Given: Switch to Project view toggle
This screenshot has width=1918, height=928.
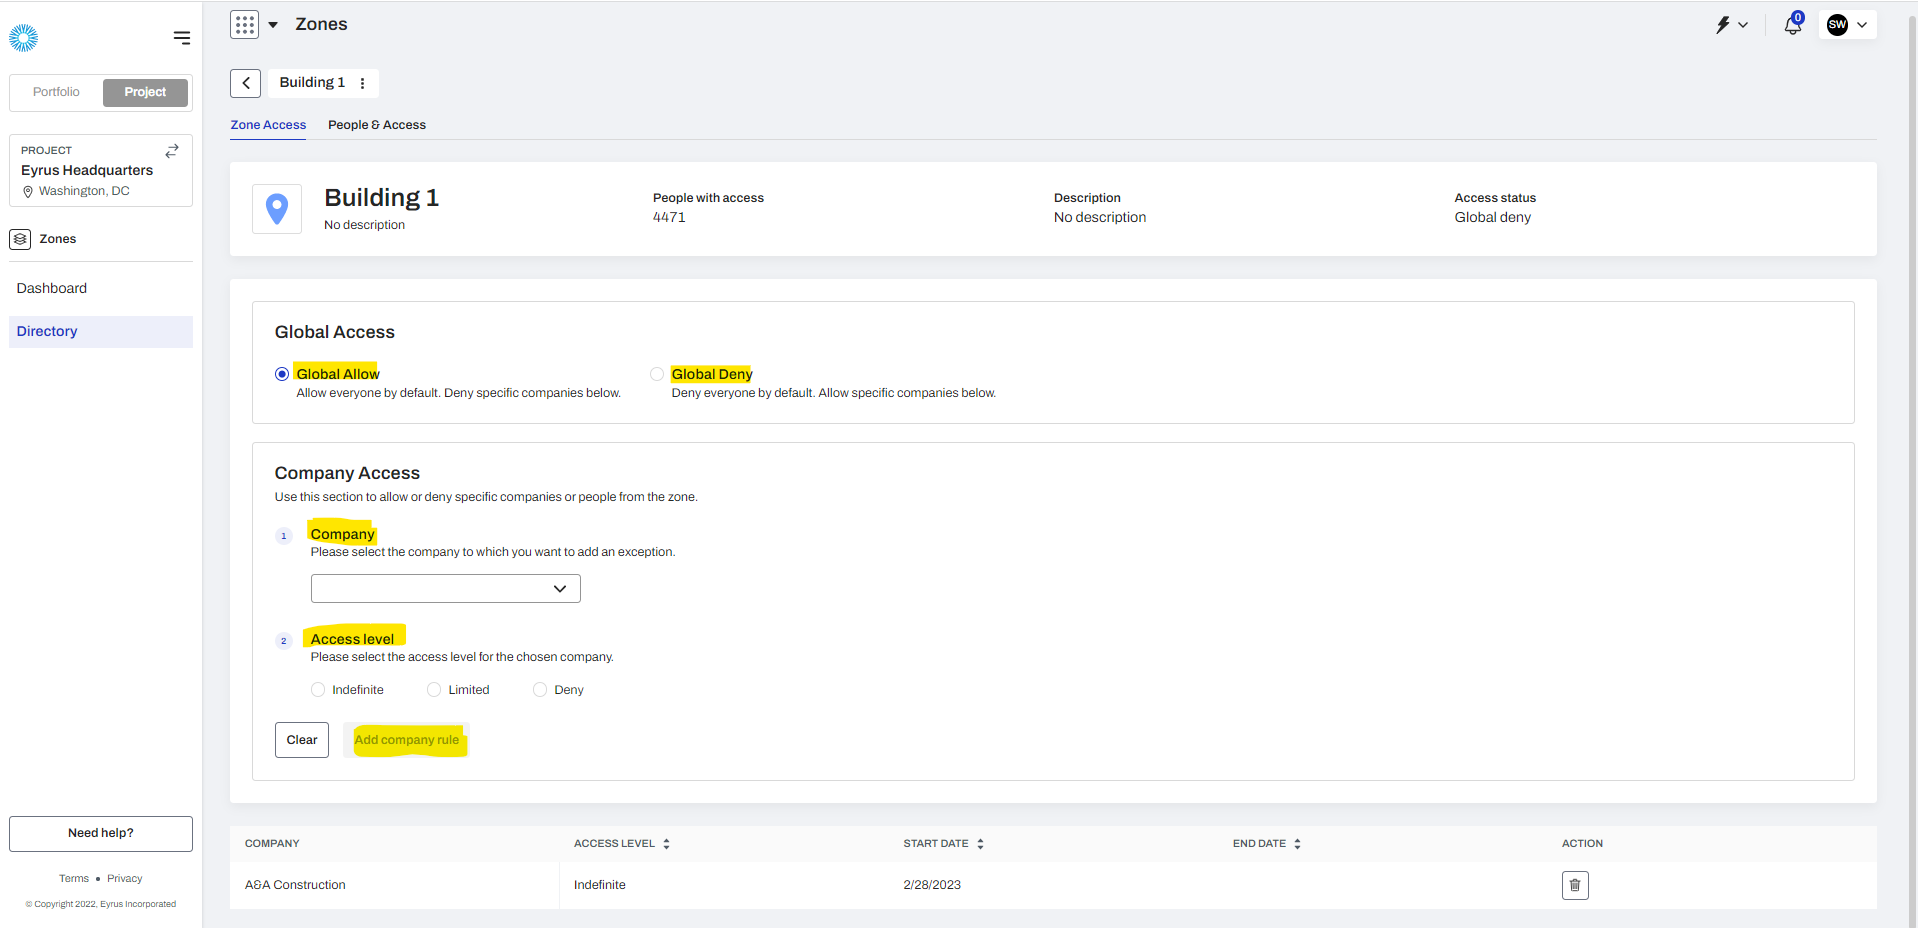Looking at the screenshot, I should pyautogui.click(x=145, y=92).
